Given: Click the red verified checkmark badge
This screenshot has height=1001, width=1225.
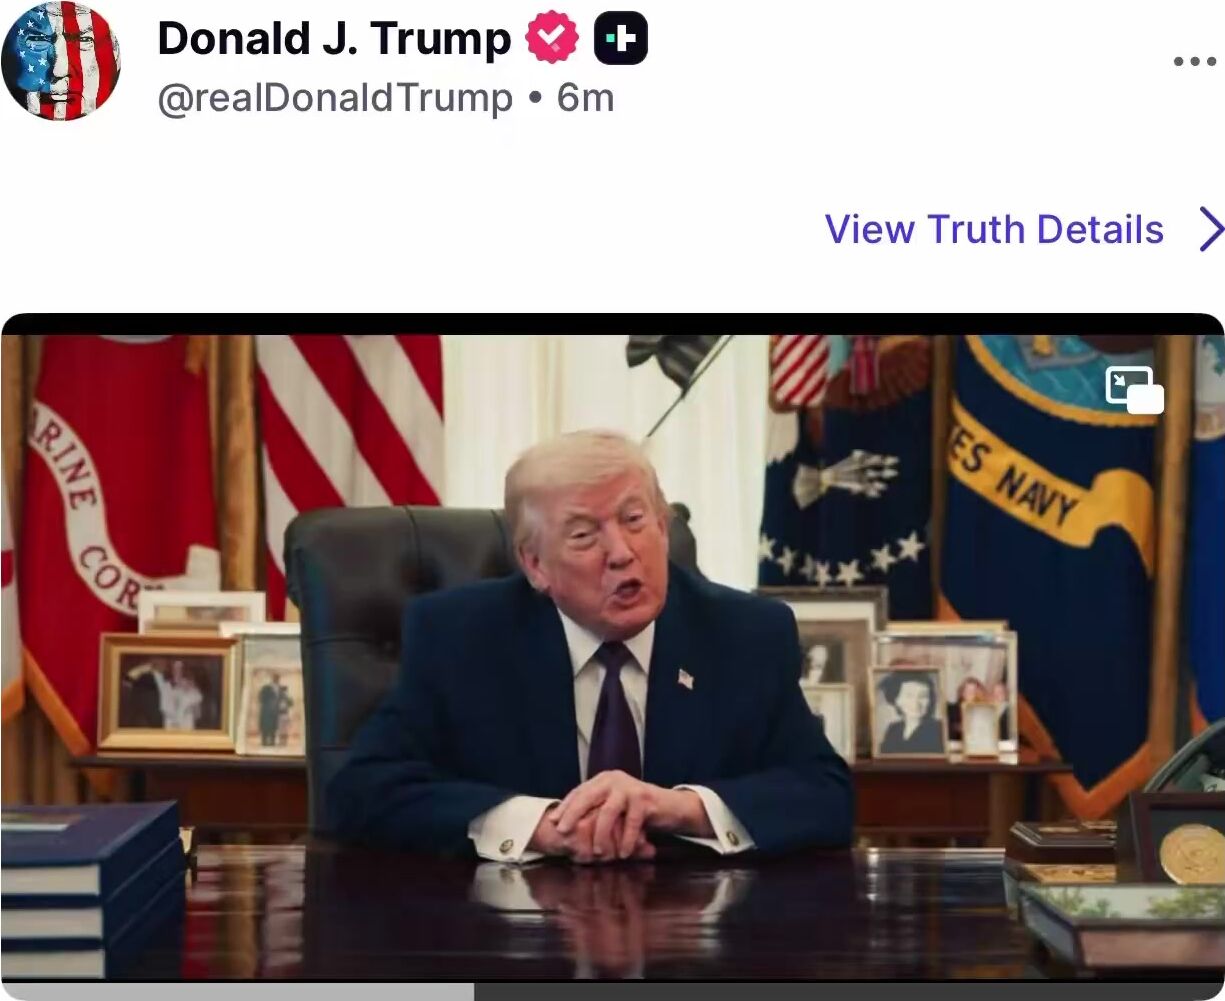Looking at the screenshot, I should coord(552,39).
